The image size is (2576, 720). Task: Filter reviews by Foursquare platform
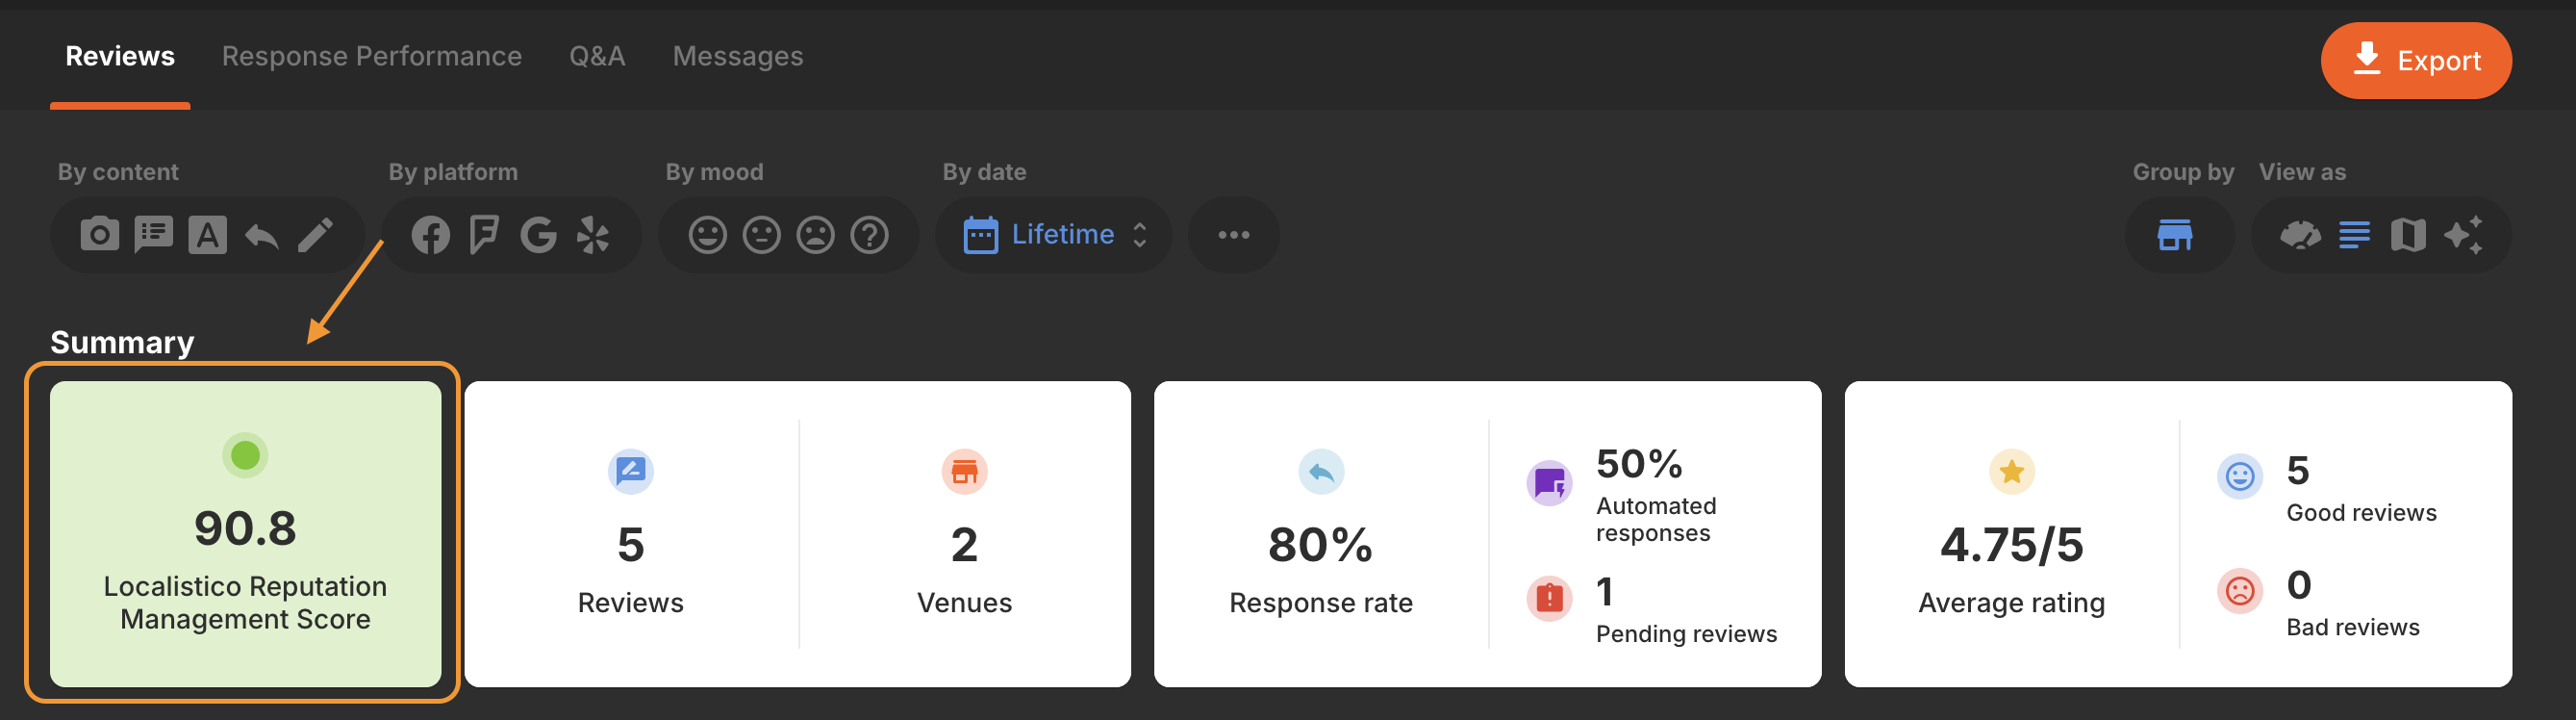pos(484,235)
